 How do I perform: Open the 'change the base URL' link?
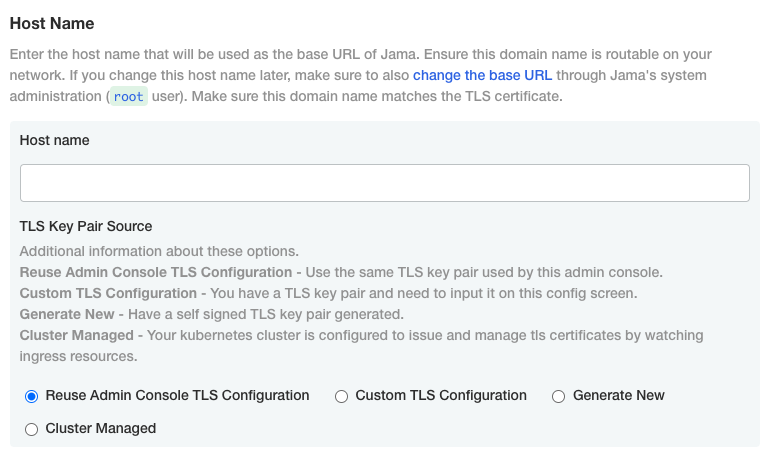coord(482,75)
